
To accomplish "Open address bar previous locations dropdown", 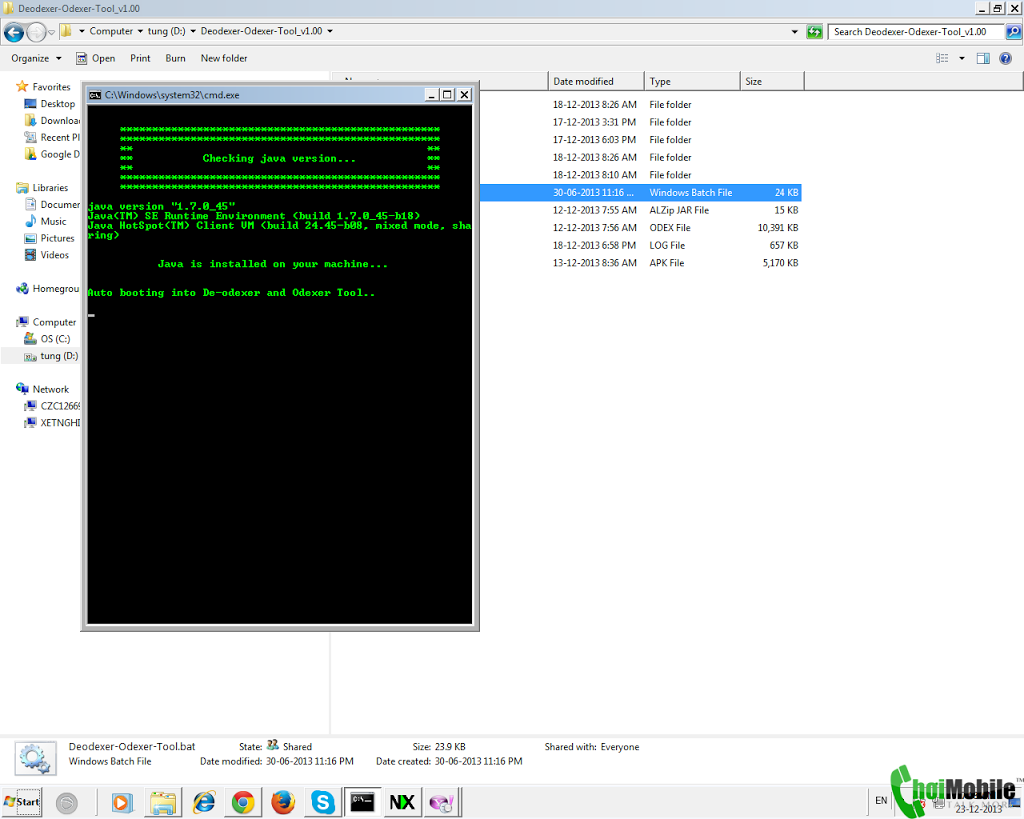I will [794, 31].
